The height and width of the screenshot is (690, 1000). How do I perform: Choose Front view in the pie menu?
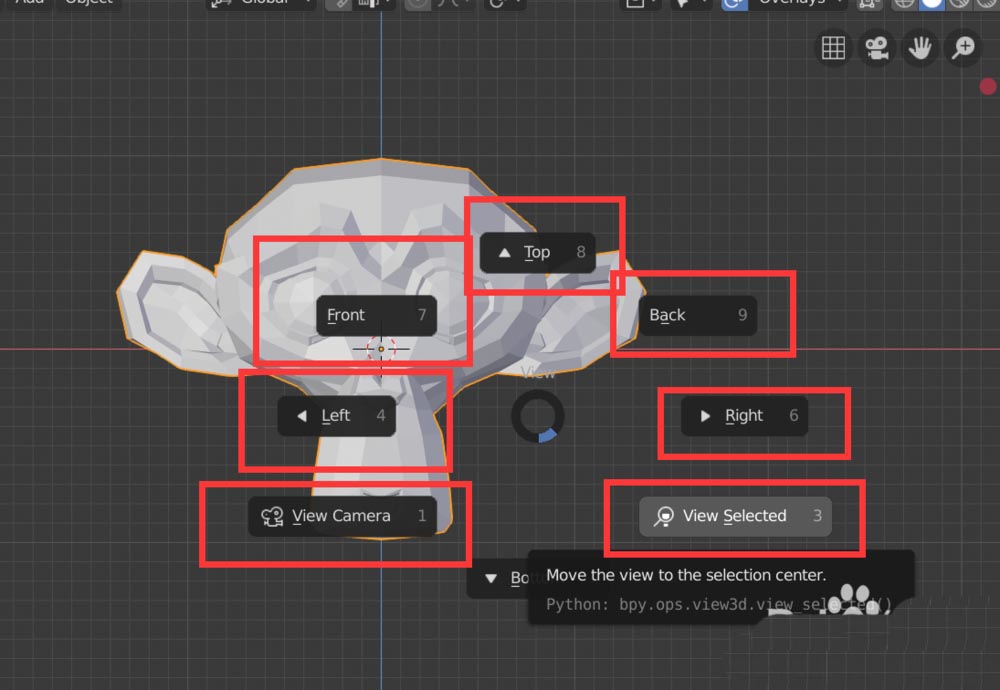click(376, 315)
